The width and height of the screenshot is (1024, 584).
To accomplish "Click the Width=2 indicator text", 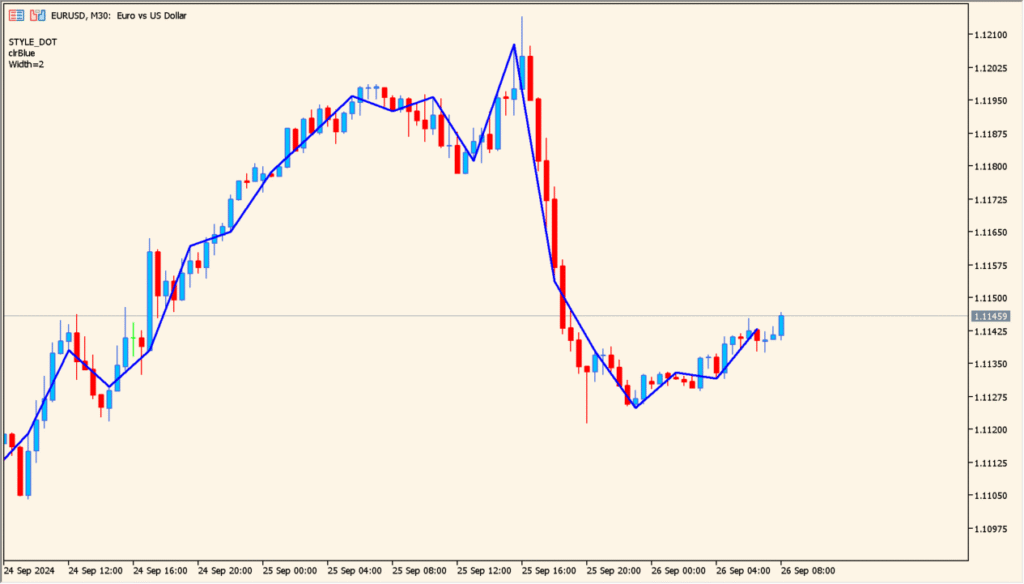I will tap(27, 63).
